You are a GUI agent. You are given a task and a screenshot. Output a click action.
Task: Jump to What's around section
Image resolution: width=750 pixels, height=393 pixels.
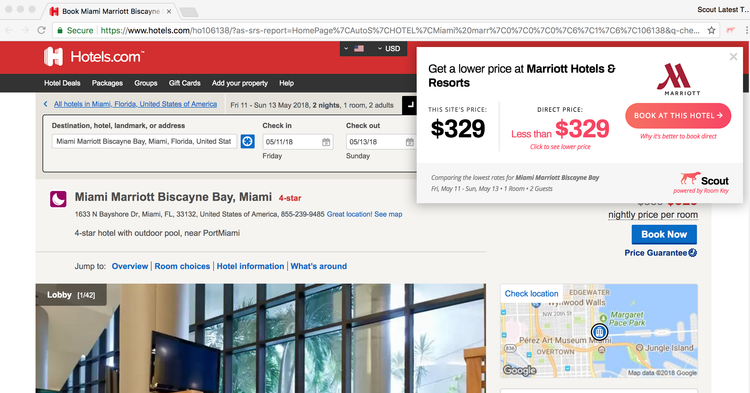point(319,266)
